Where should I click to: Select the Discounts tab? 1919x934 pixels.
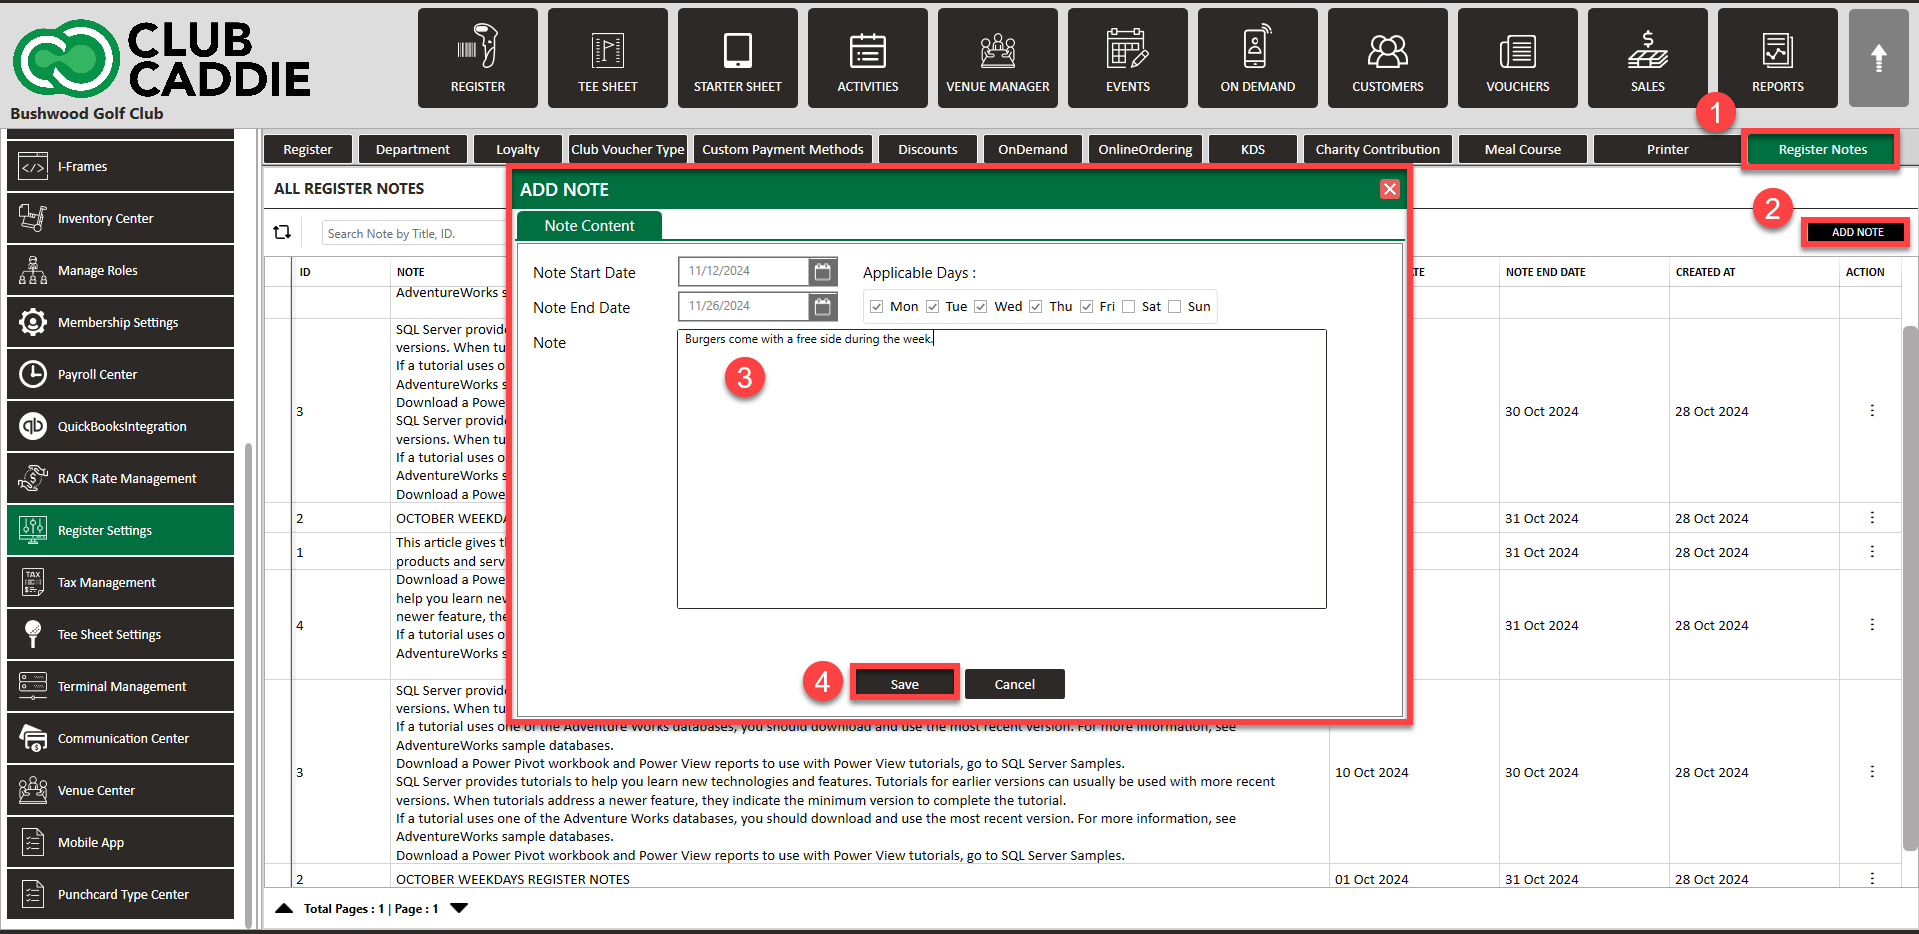[x=928, y=149]
